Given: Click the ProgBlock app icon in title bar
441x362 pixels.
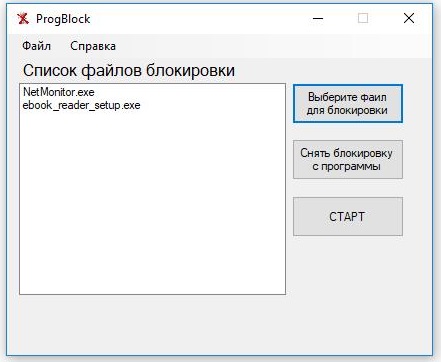Looking at the screenshot, I should tap(23, 19).
